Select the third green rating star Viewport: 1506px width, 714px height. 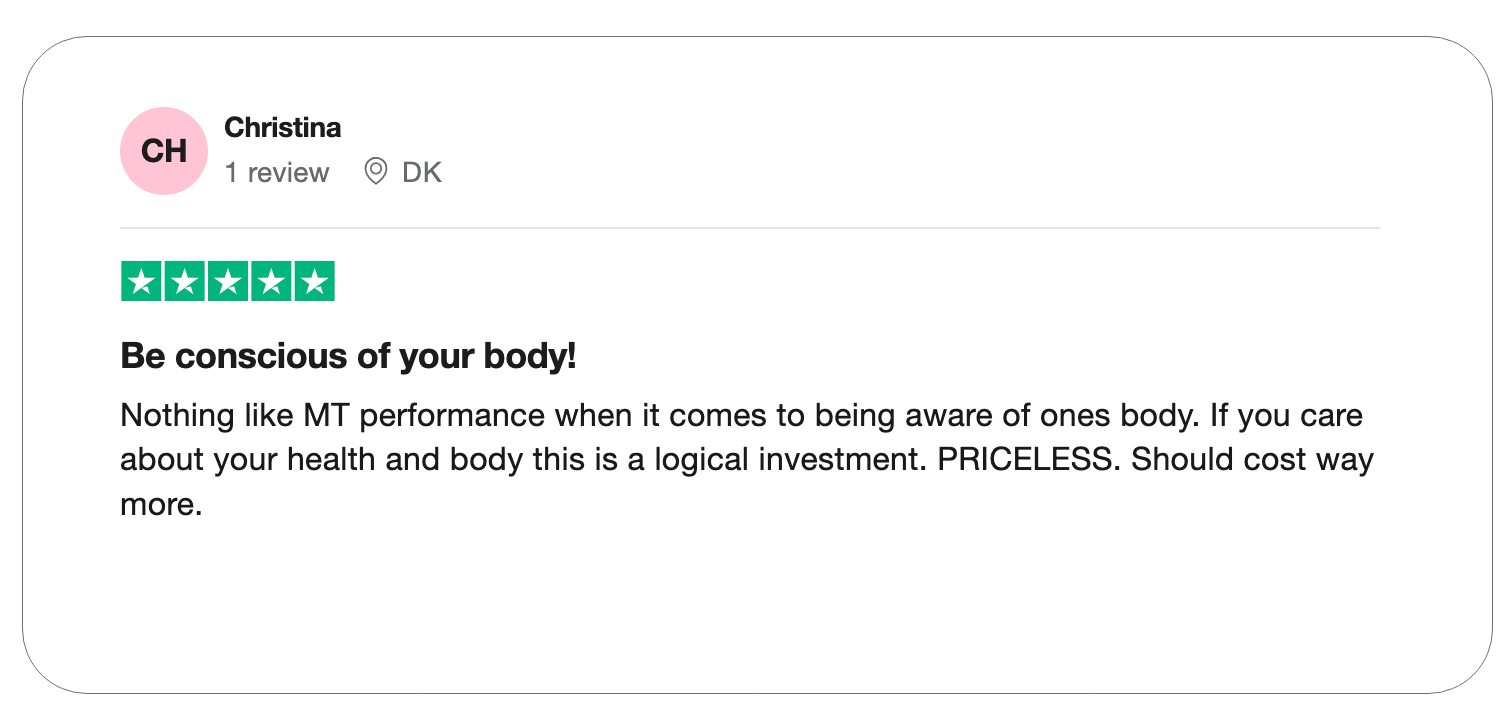click(x=228, y=282)
